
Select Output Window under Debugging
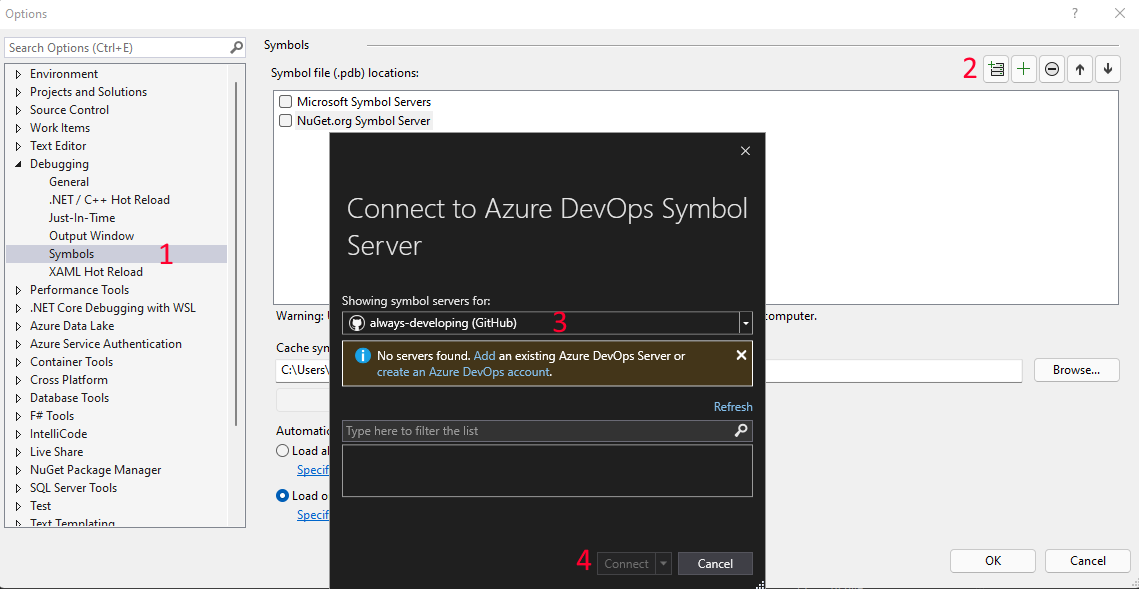point(92,236)
